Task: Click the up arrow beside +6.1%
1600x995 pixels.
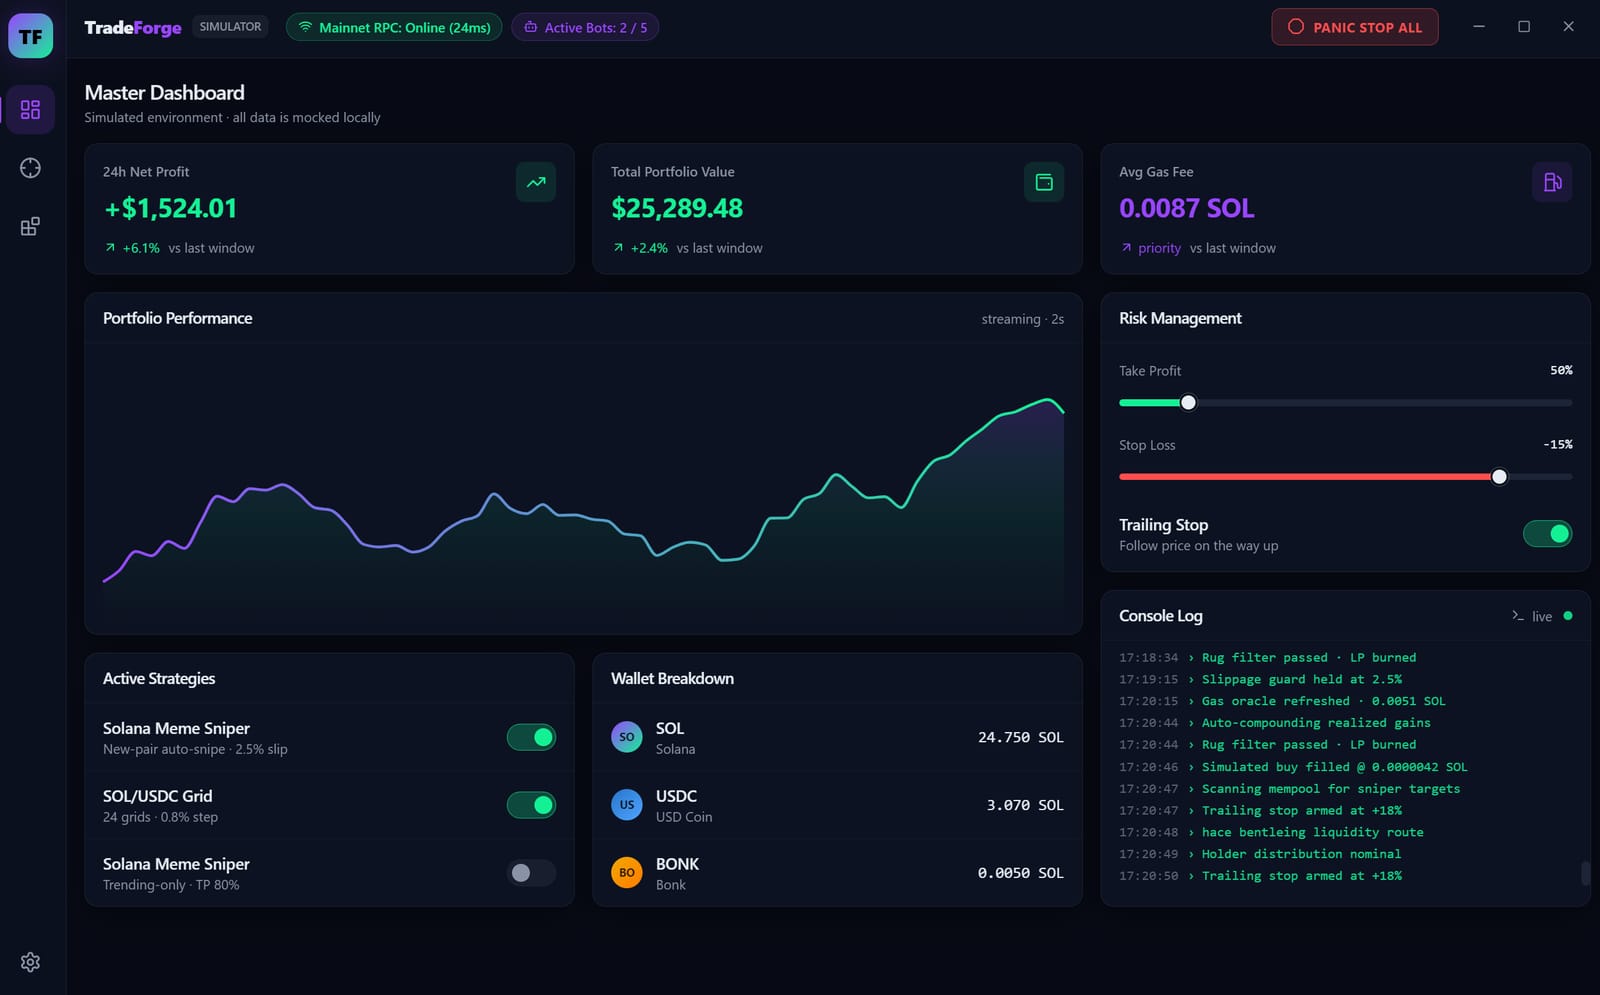Action: (x=110, y=248)
